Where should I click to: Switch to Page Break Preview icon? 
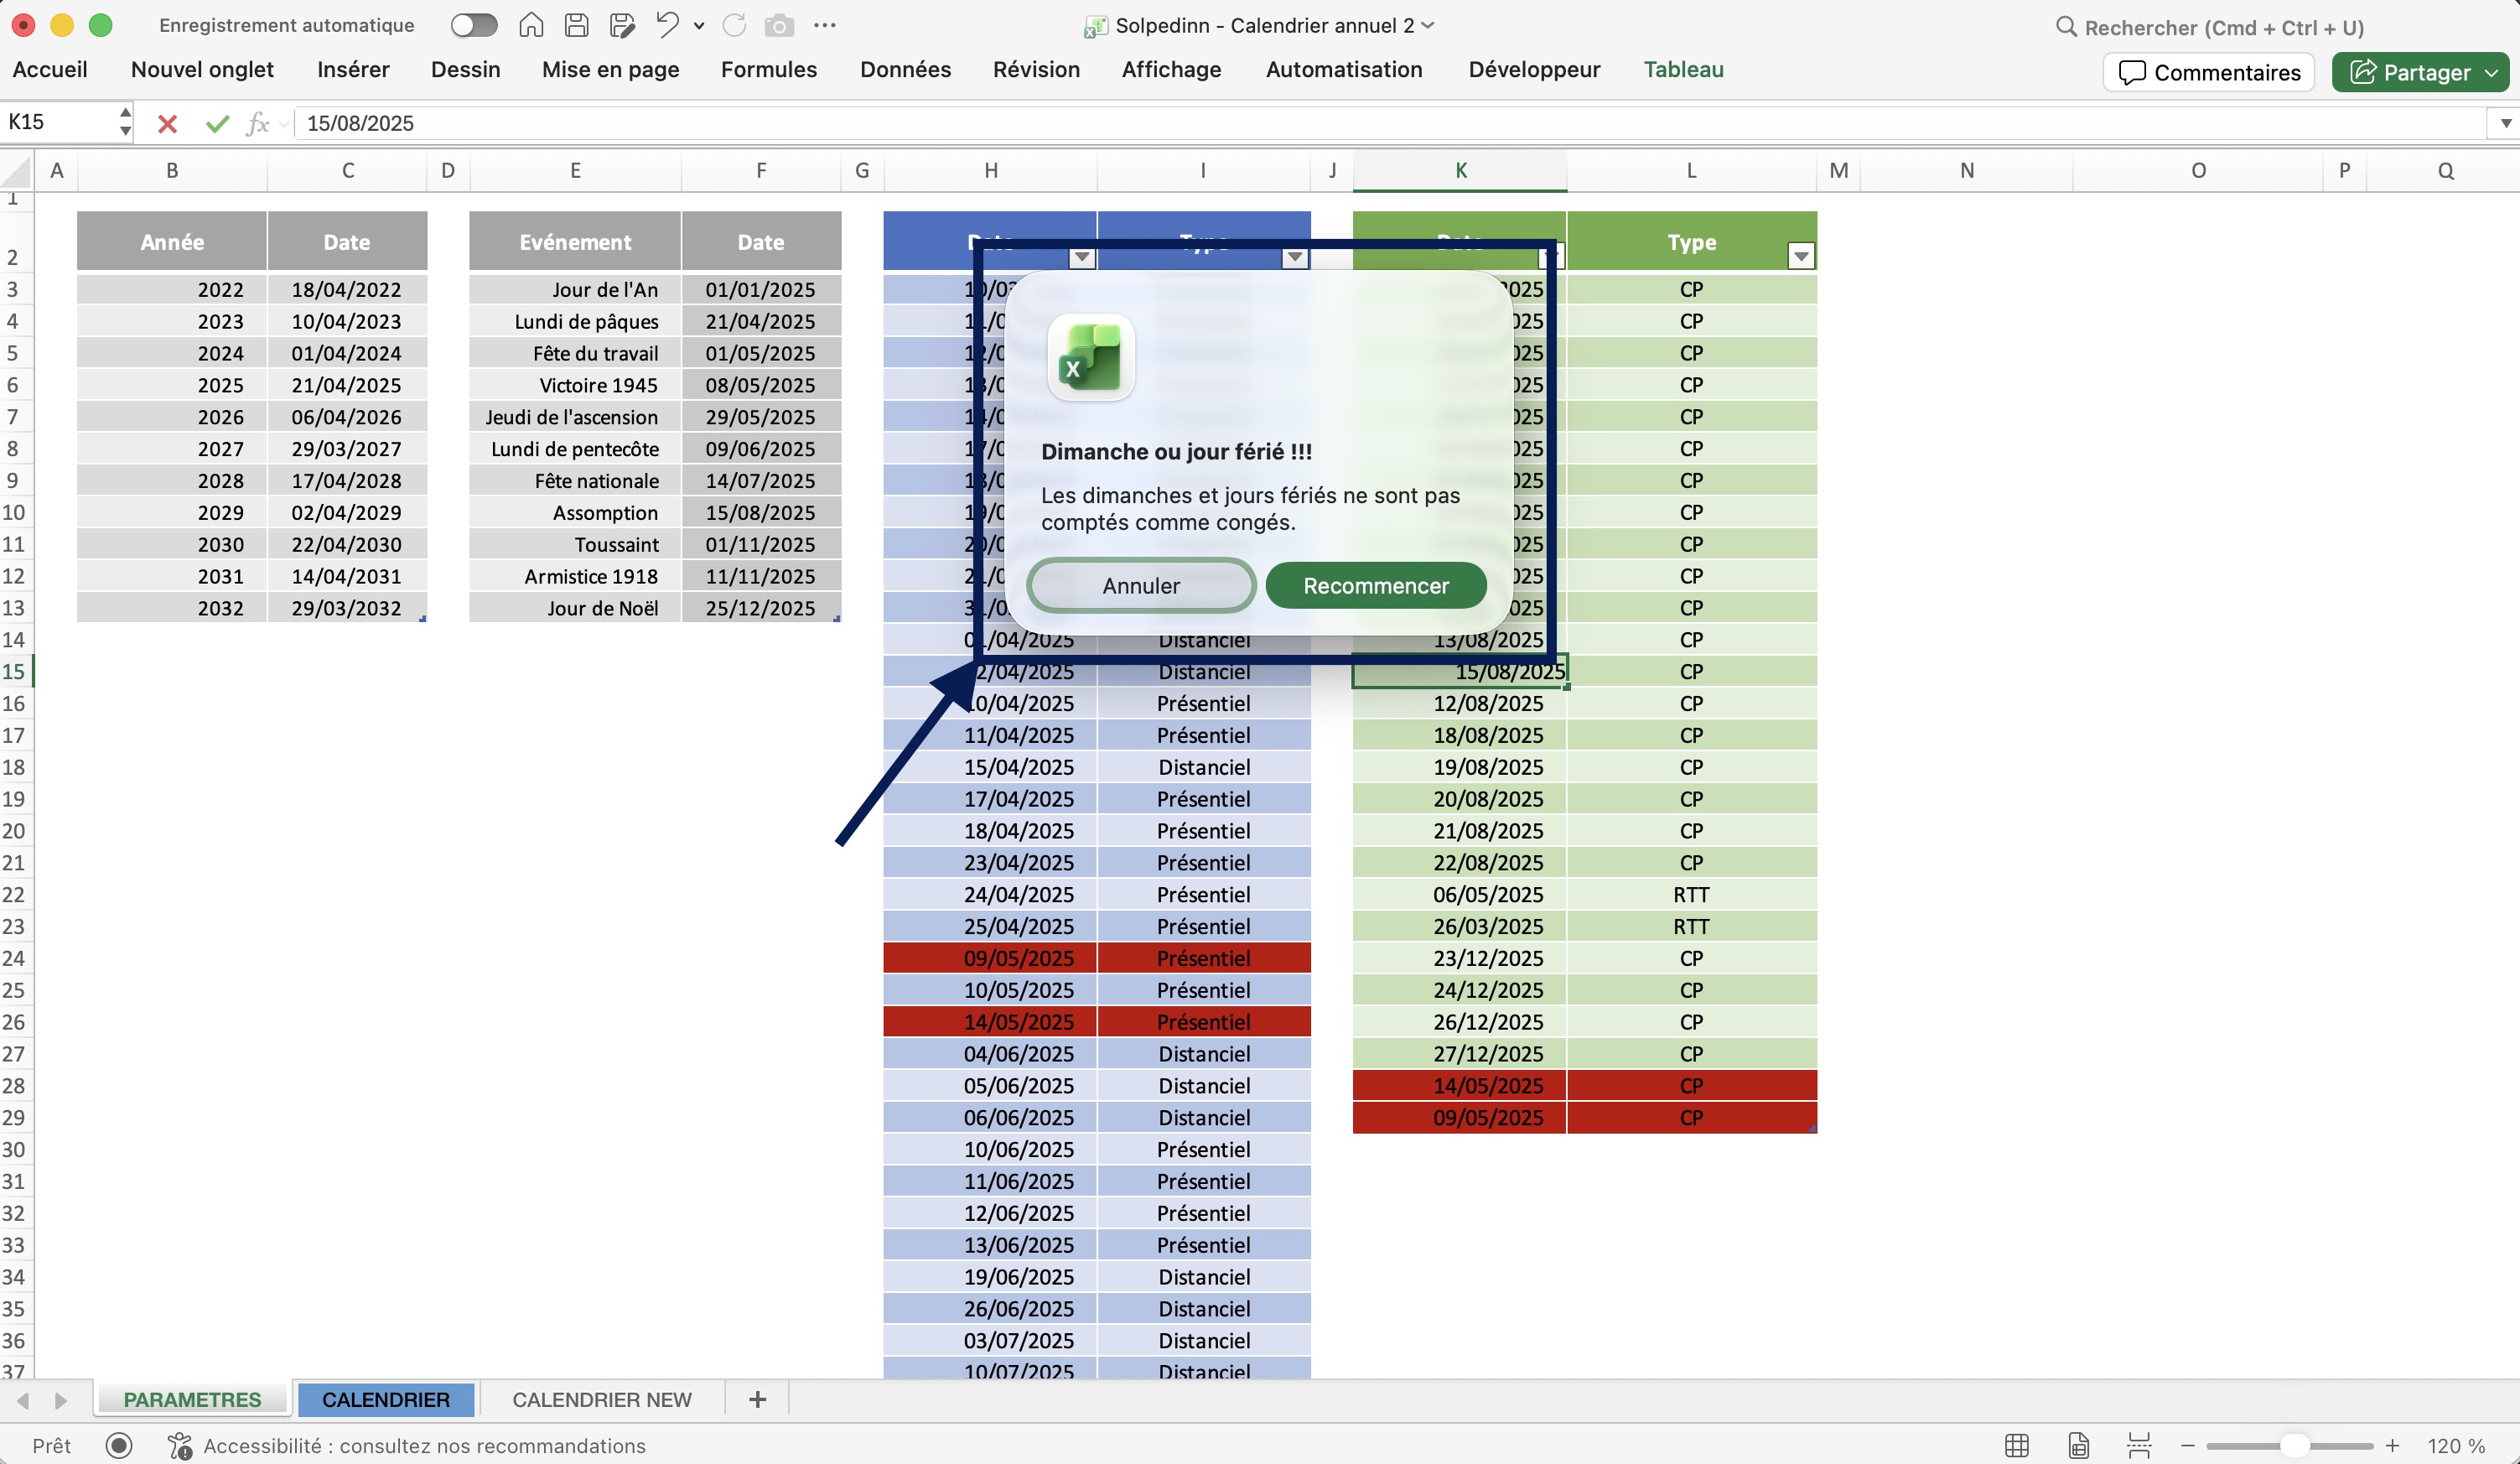tap(2139, 1445)
